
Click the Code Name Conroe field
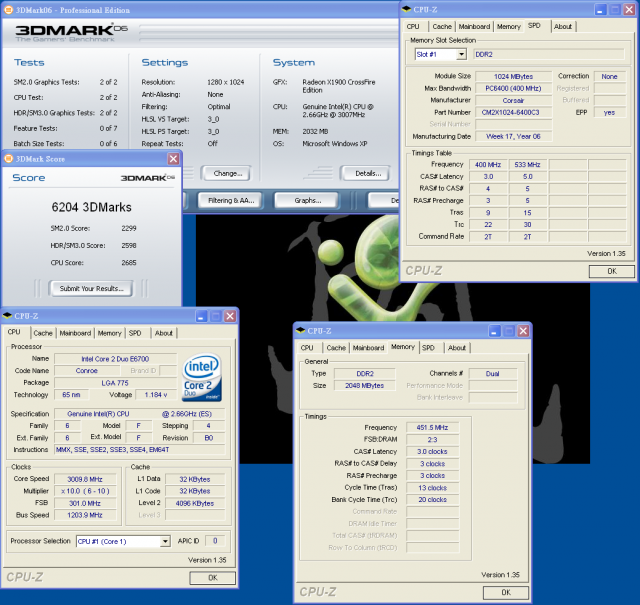tap(87, 371)
